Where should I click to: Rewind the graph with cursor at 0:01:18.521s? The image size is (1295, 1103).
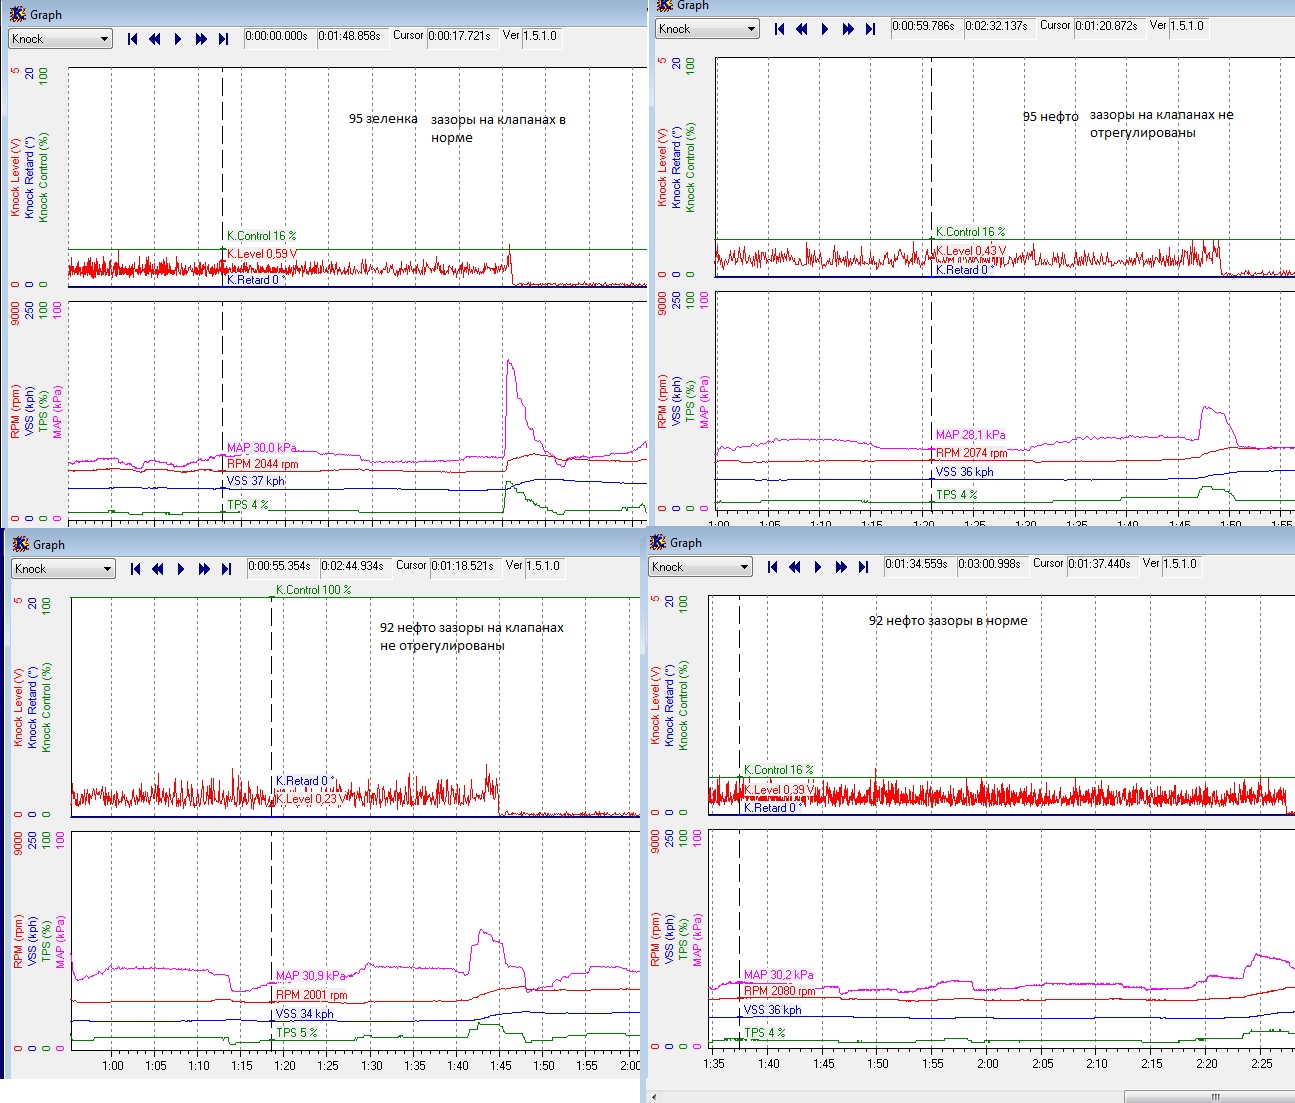[x=158, y=569]
